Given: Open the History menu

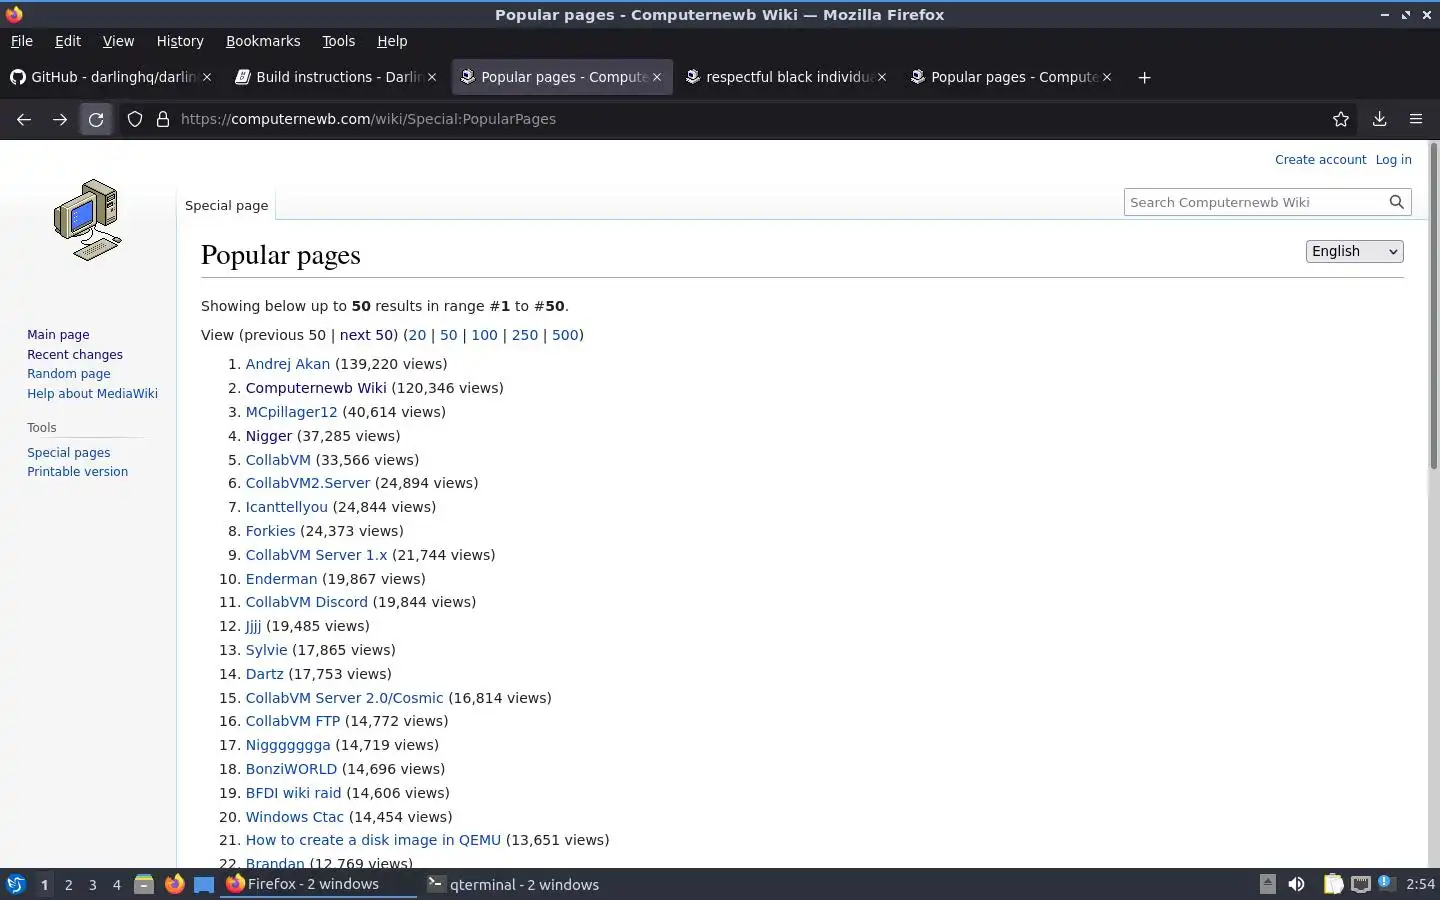Looking at the screenshot, I should pos(180,41).
